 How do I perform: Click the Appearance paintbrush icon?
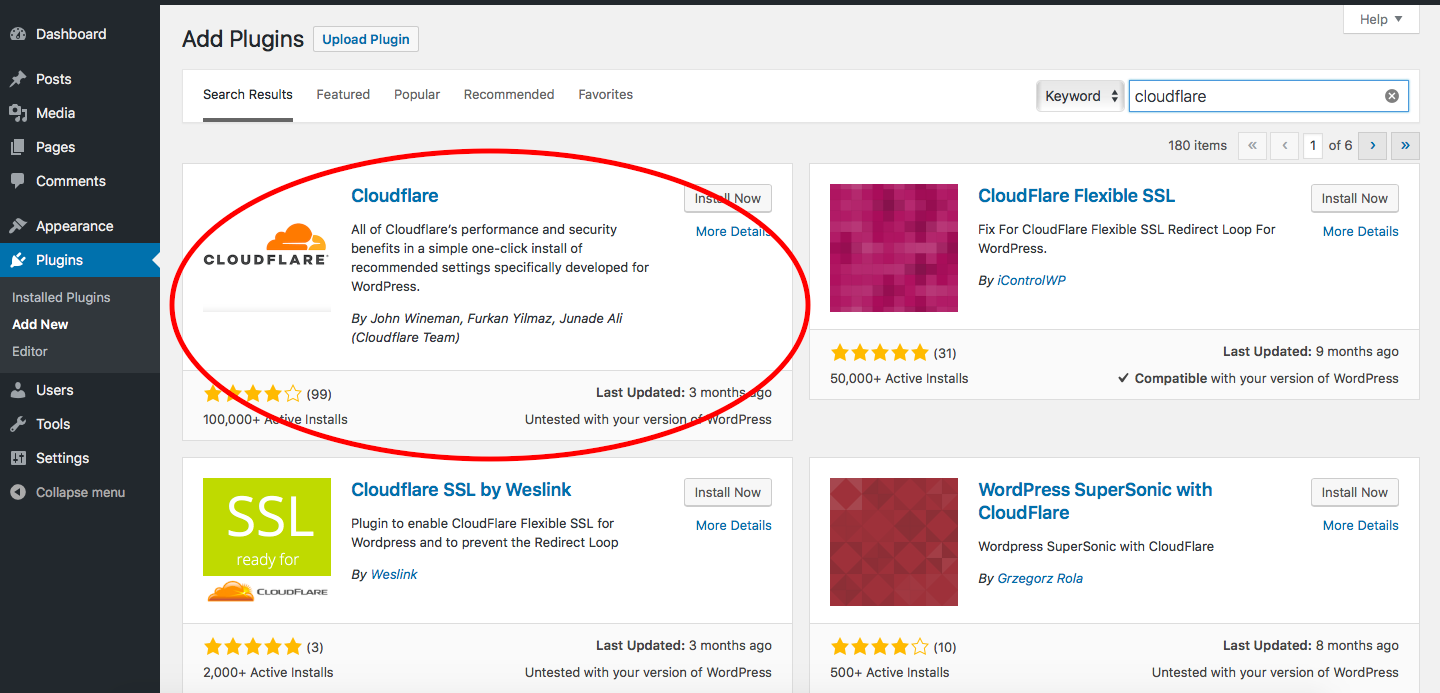point(18,226)
